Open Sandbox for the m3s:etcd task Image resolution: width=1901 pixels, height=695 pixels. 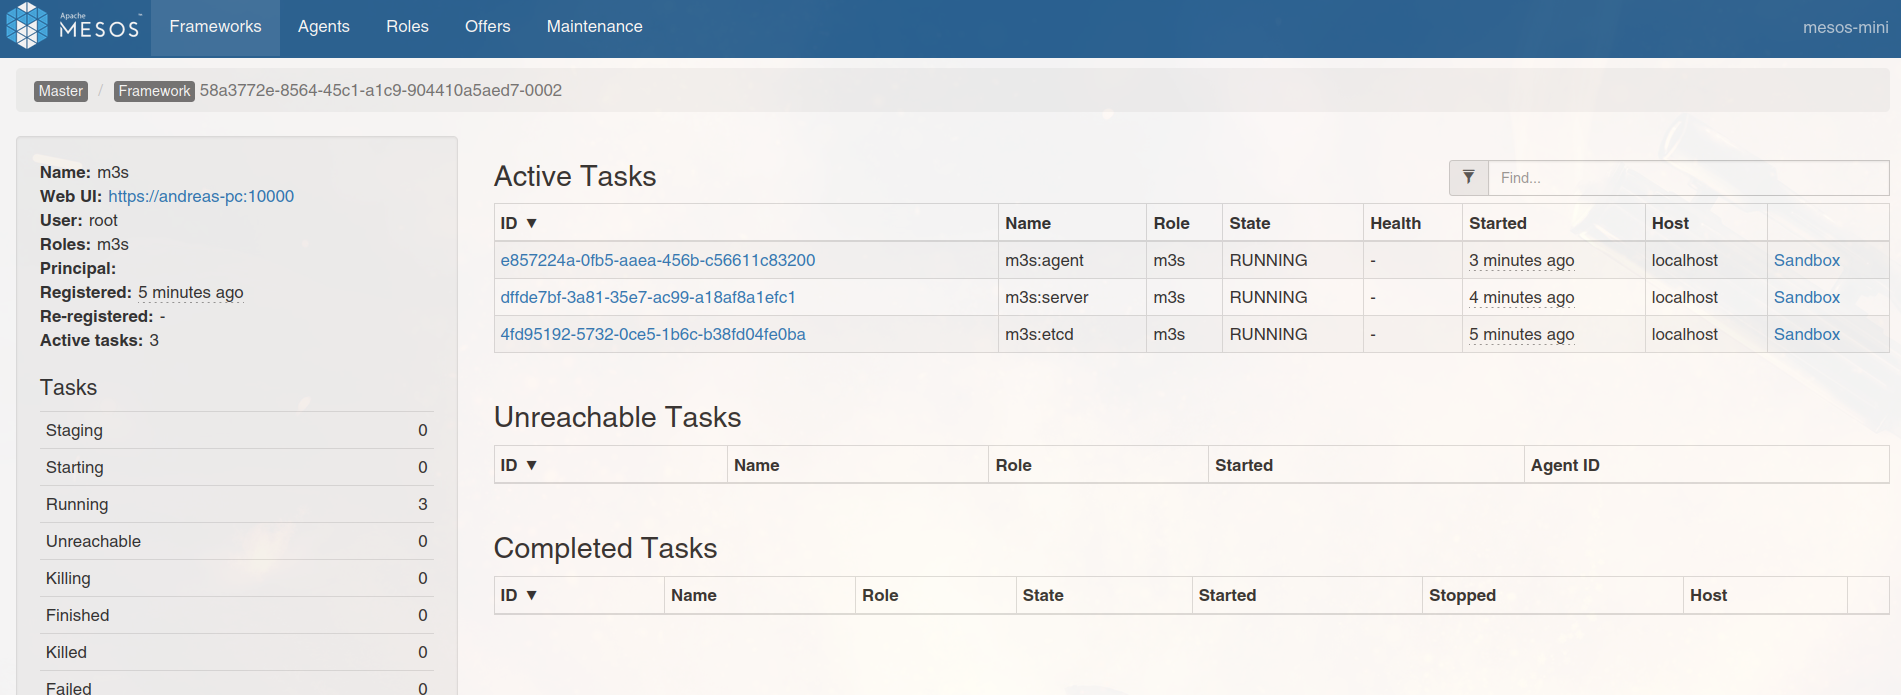(x=1806, y=334)
